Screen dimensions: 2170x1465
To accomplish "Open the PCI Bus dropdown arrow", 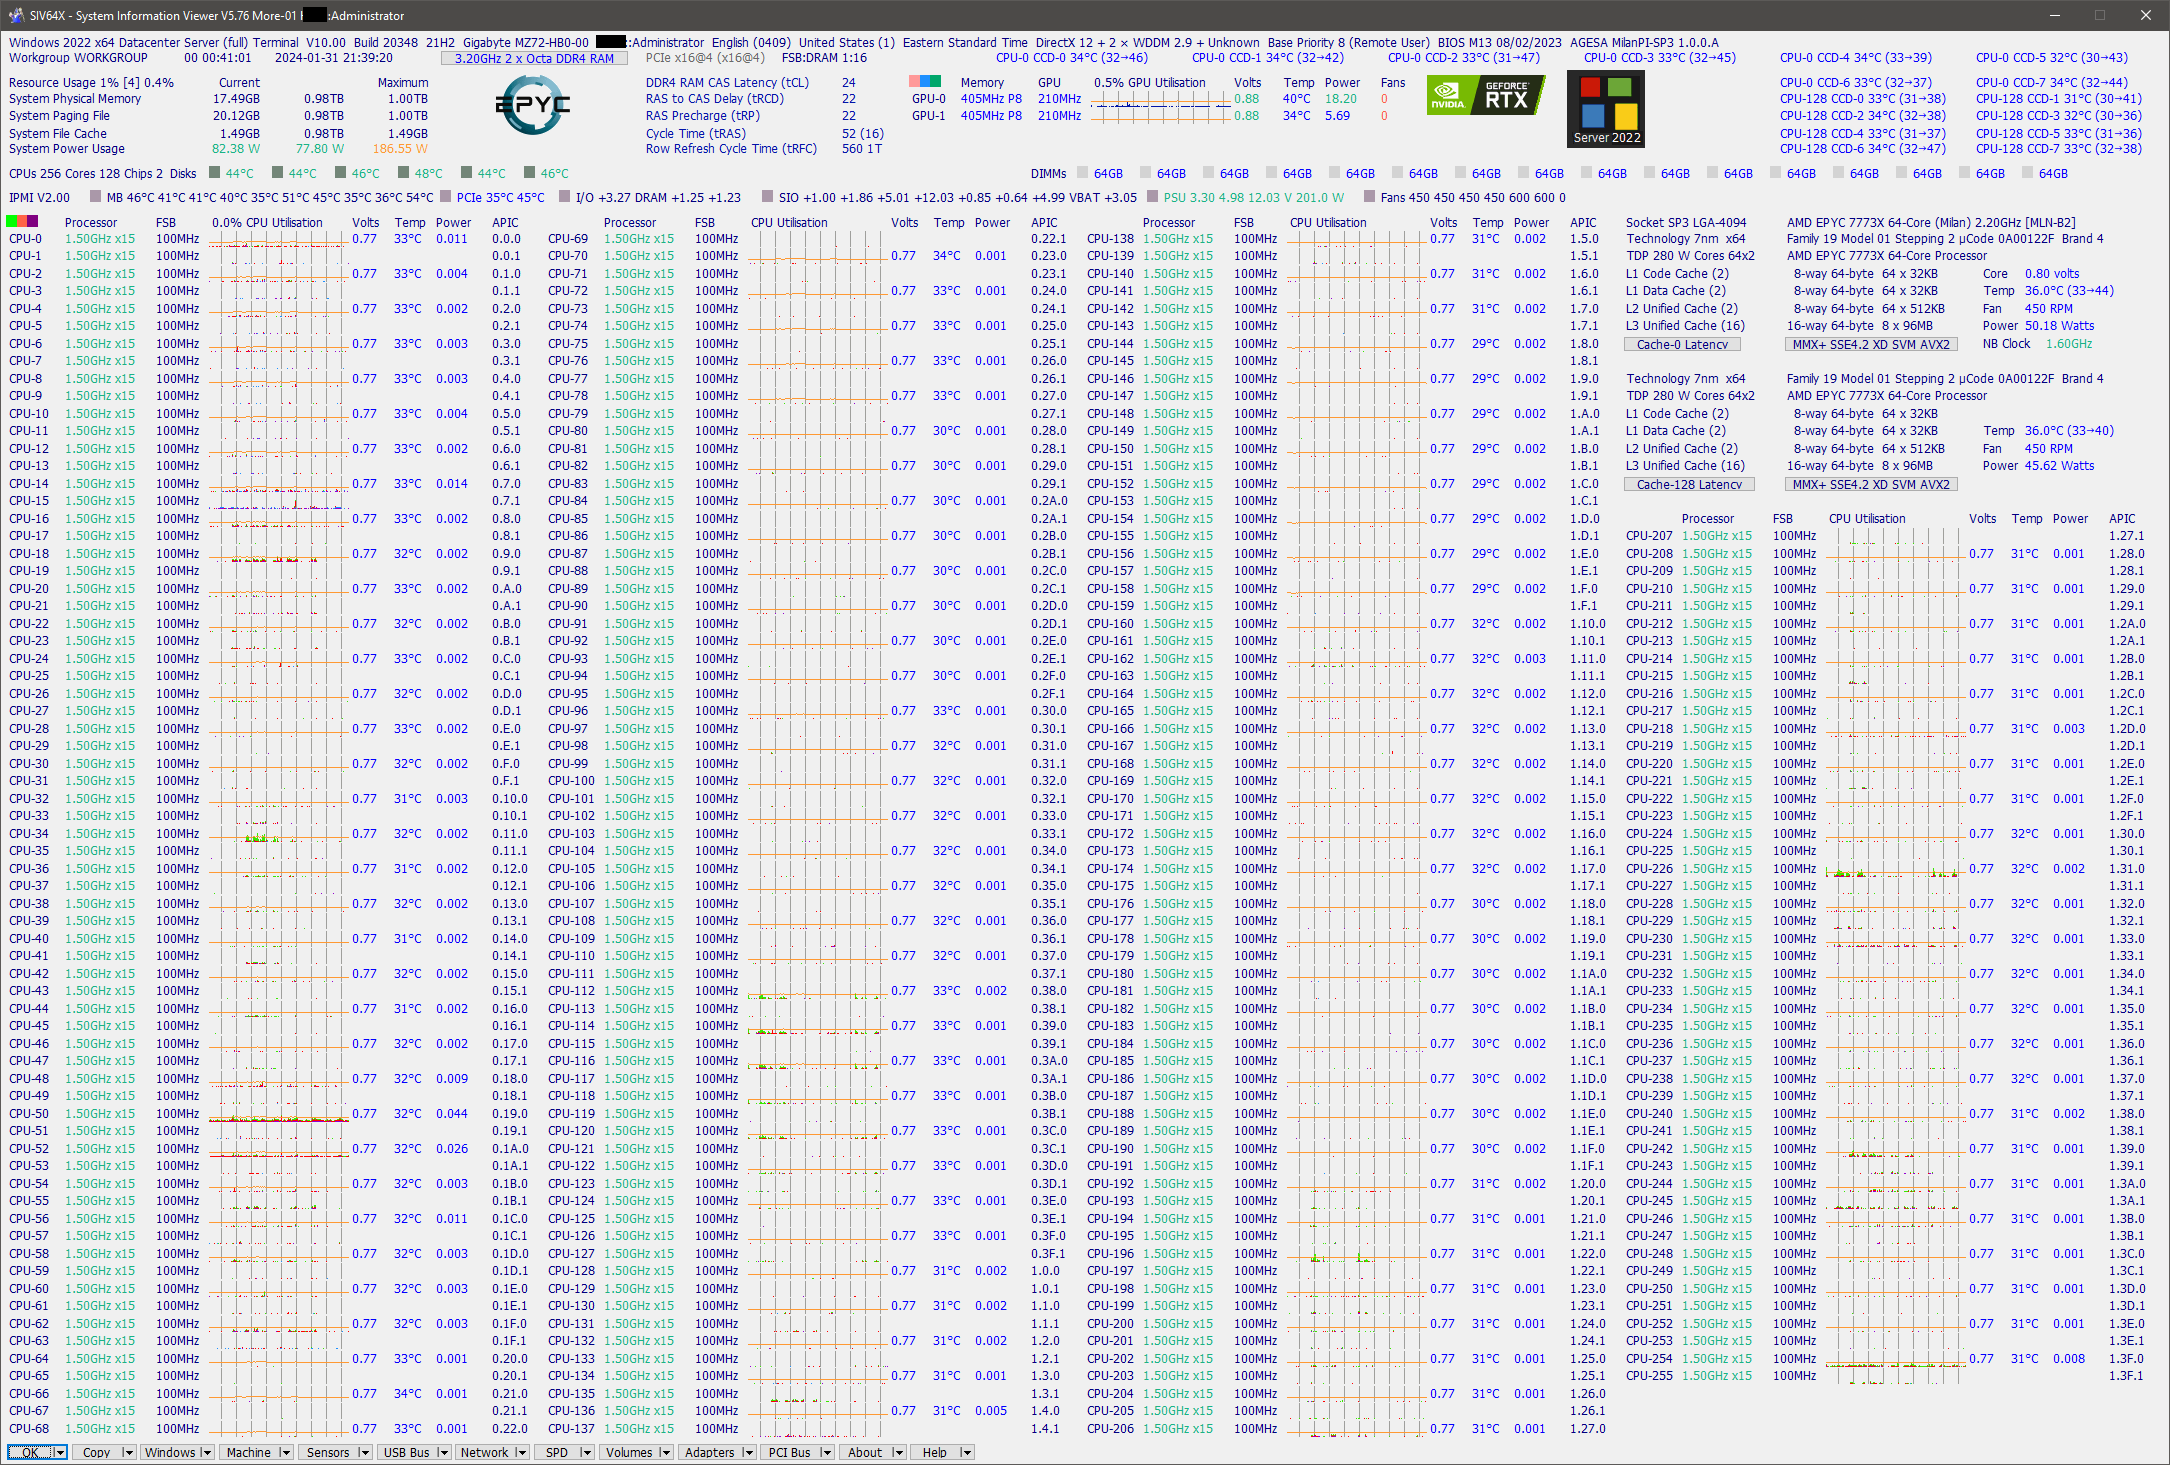I will 825,1452.
